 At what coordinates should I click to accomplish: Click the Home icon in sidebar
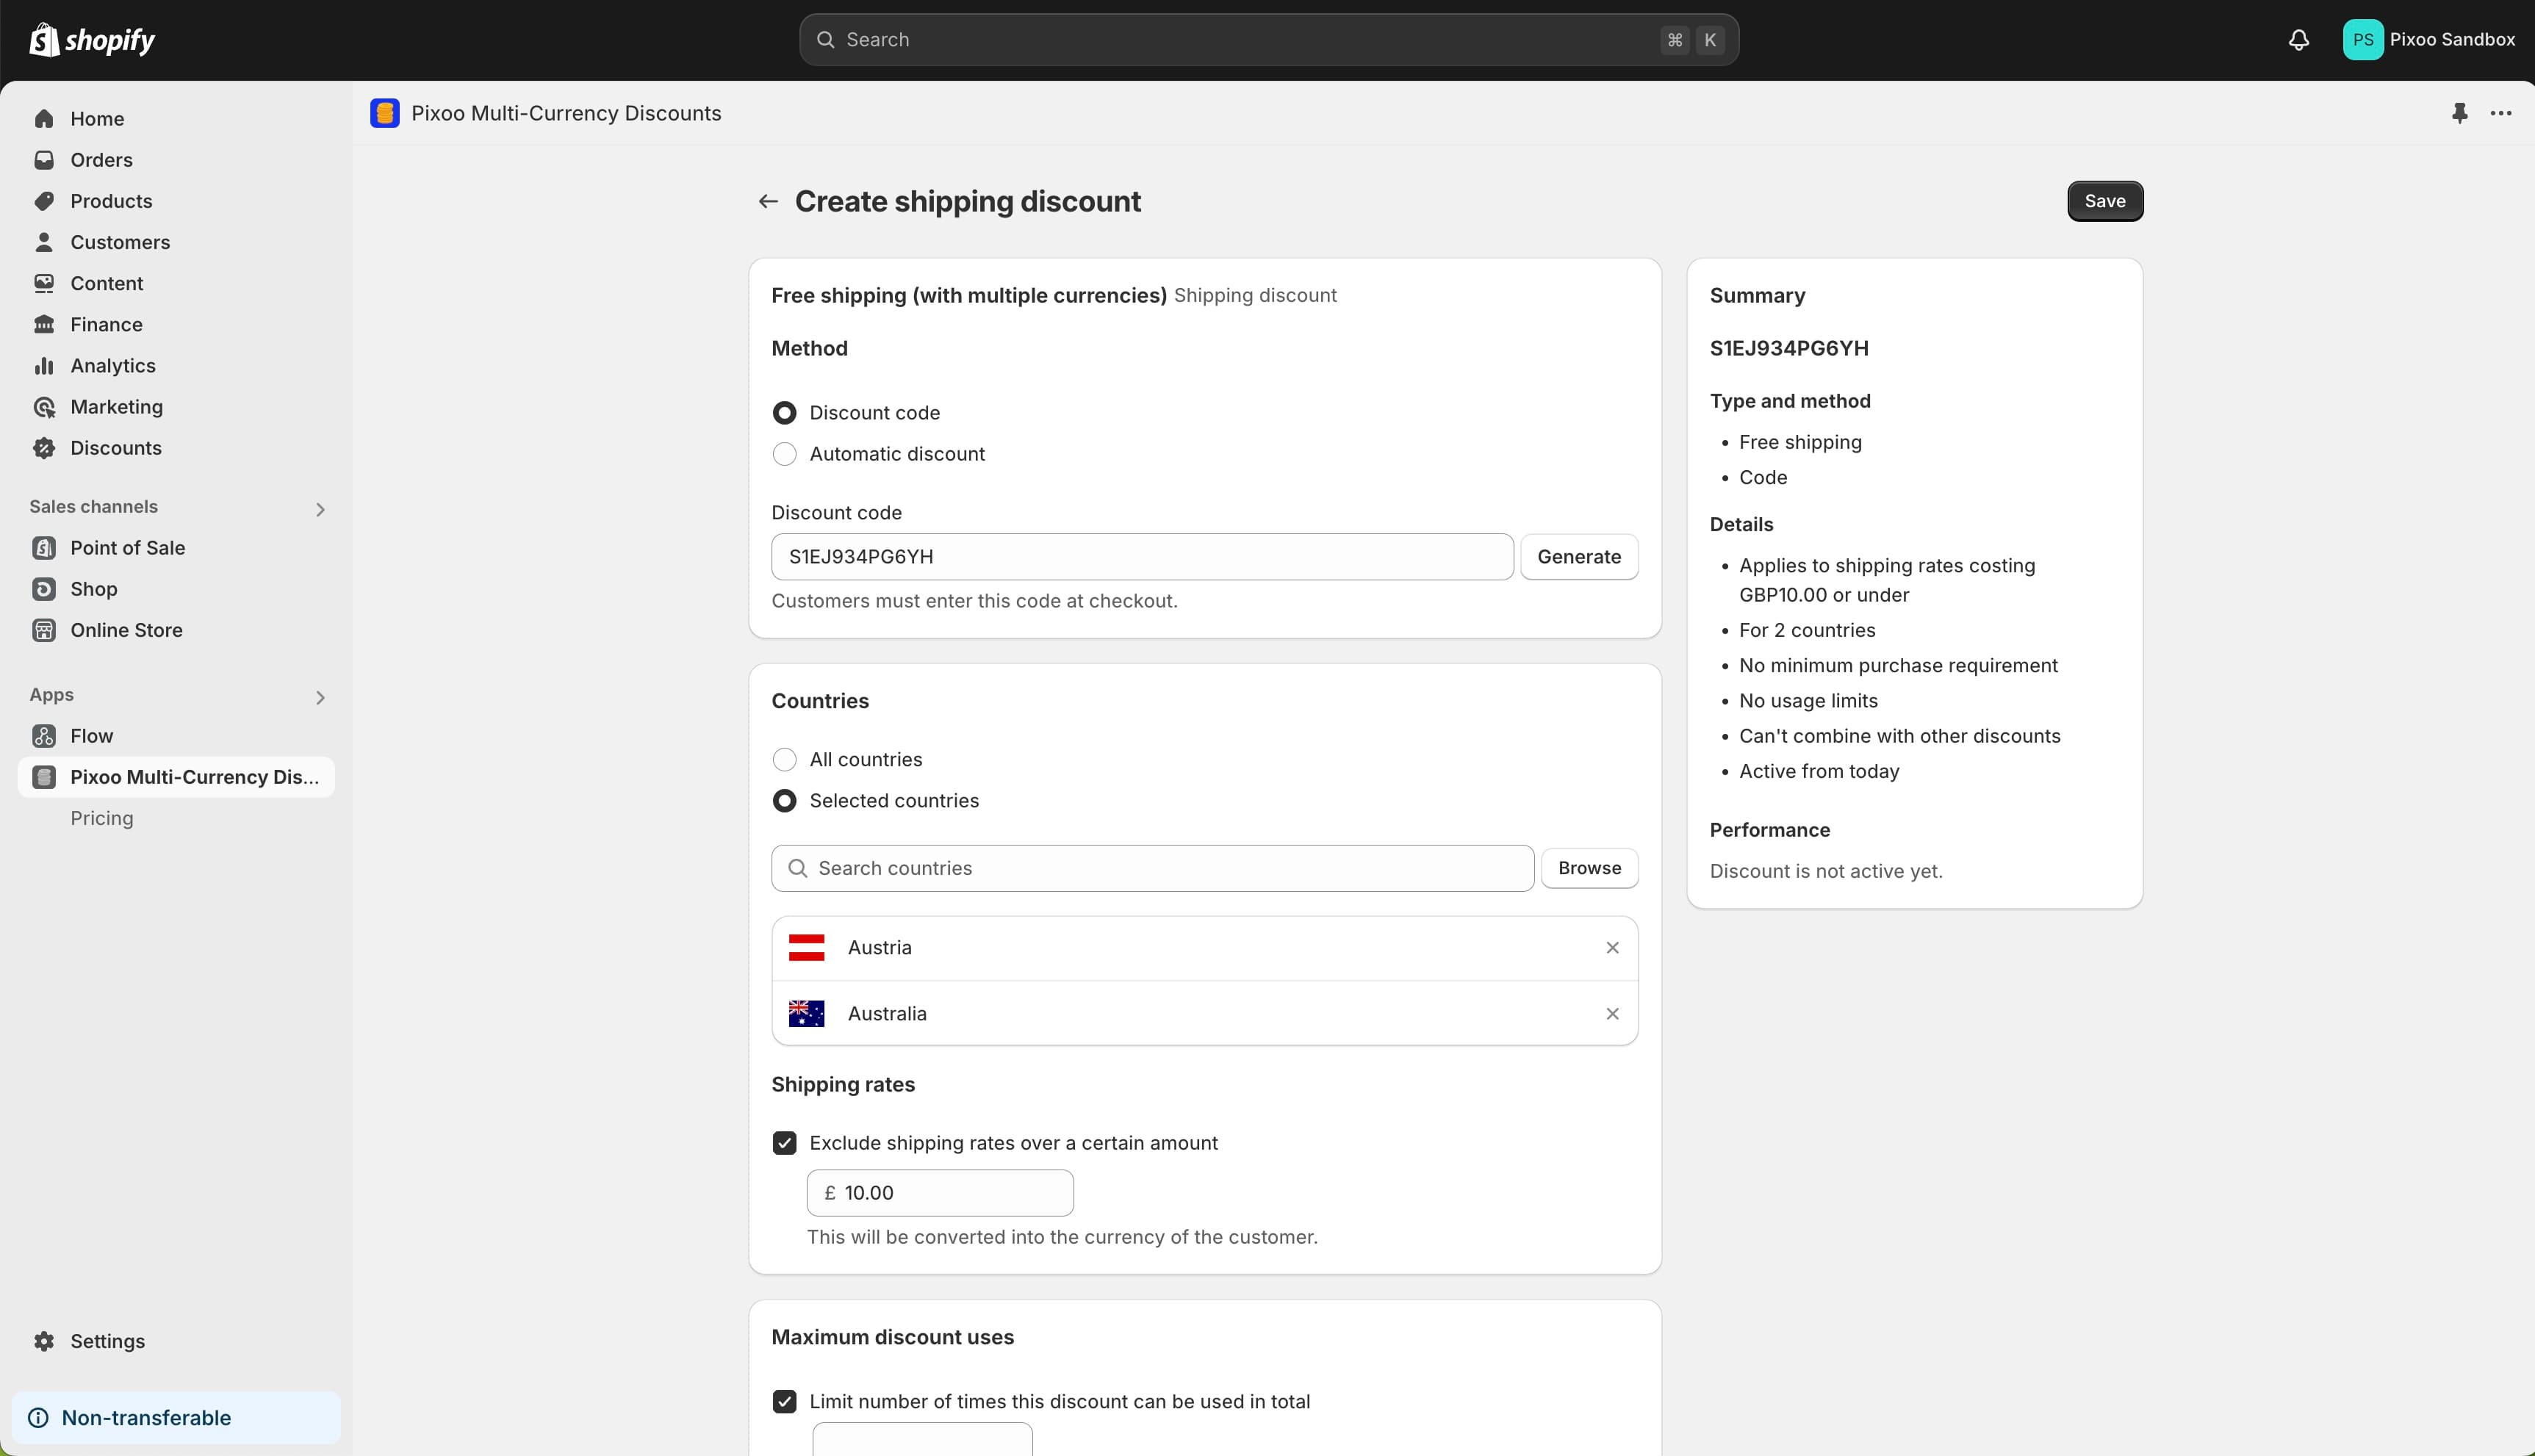click(44, 119)
